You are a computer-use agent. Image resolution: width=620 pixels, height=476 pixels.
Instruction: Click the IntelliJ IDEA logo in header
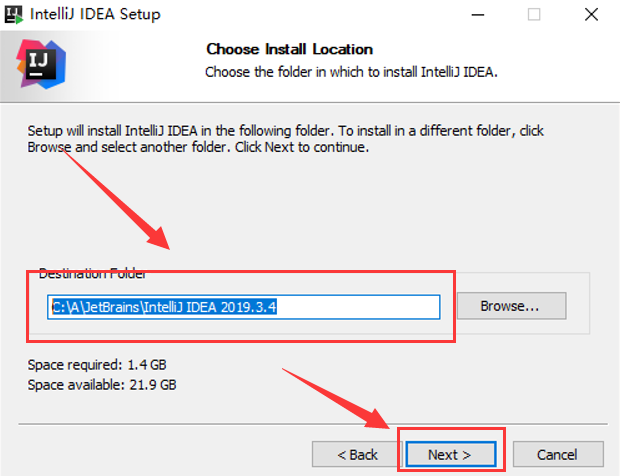click(41, 64)
